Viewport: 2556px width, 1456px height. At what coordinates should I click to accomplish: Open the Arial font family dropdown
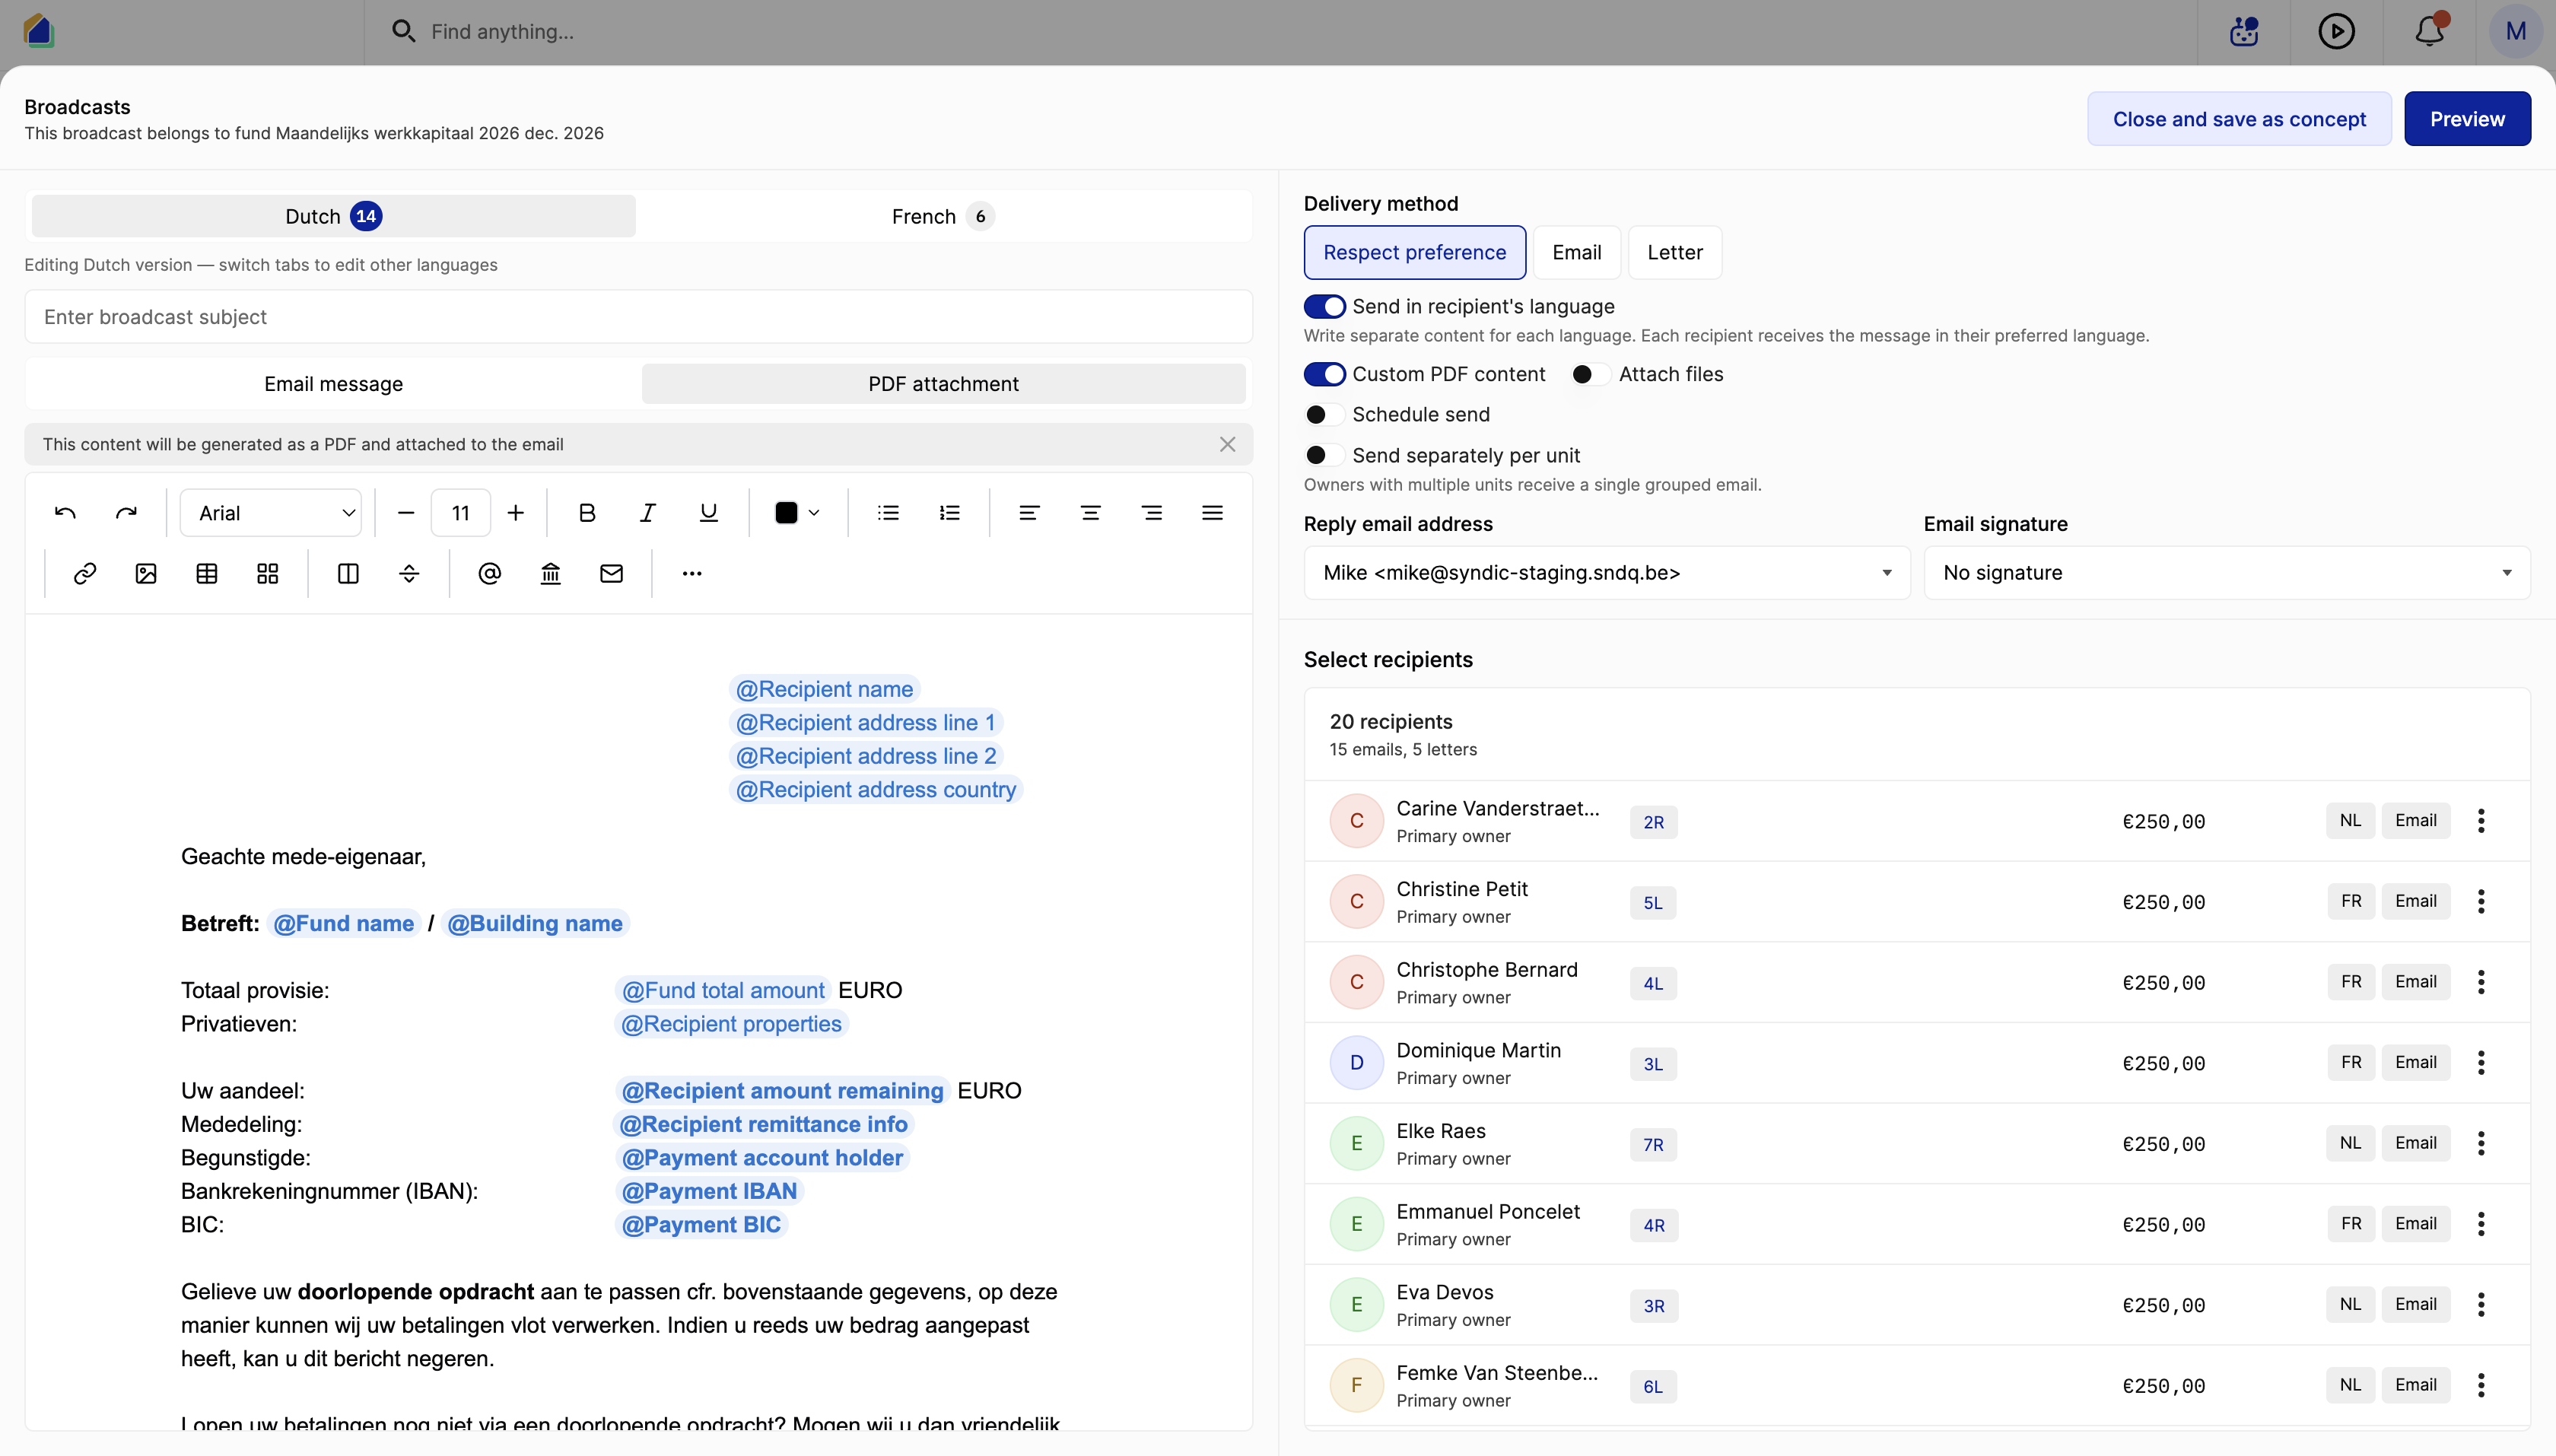coord(271,513)
